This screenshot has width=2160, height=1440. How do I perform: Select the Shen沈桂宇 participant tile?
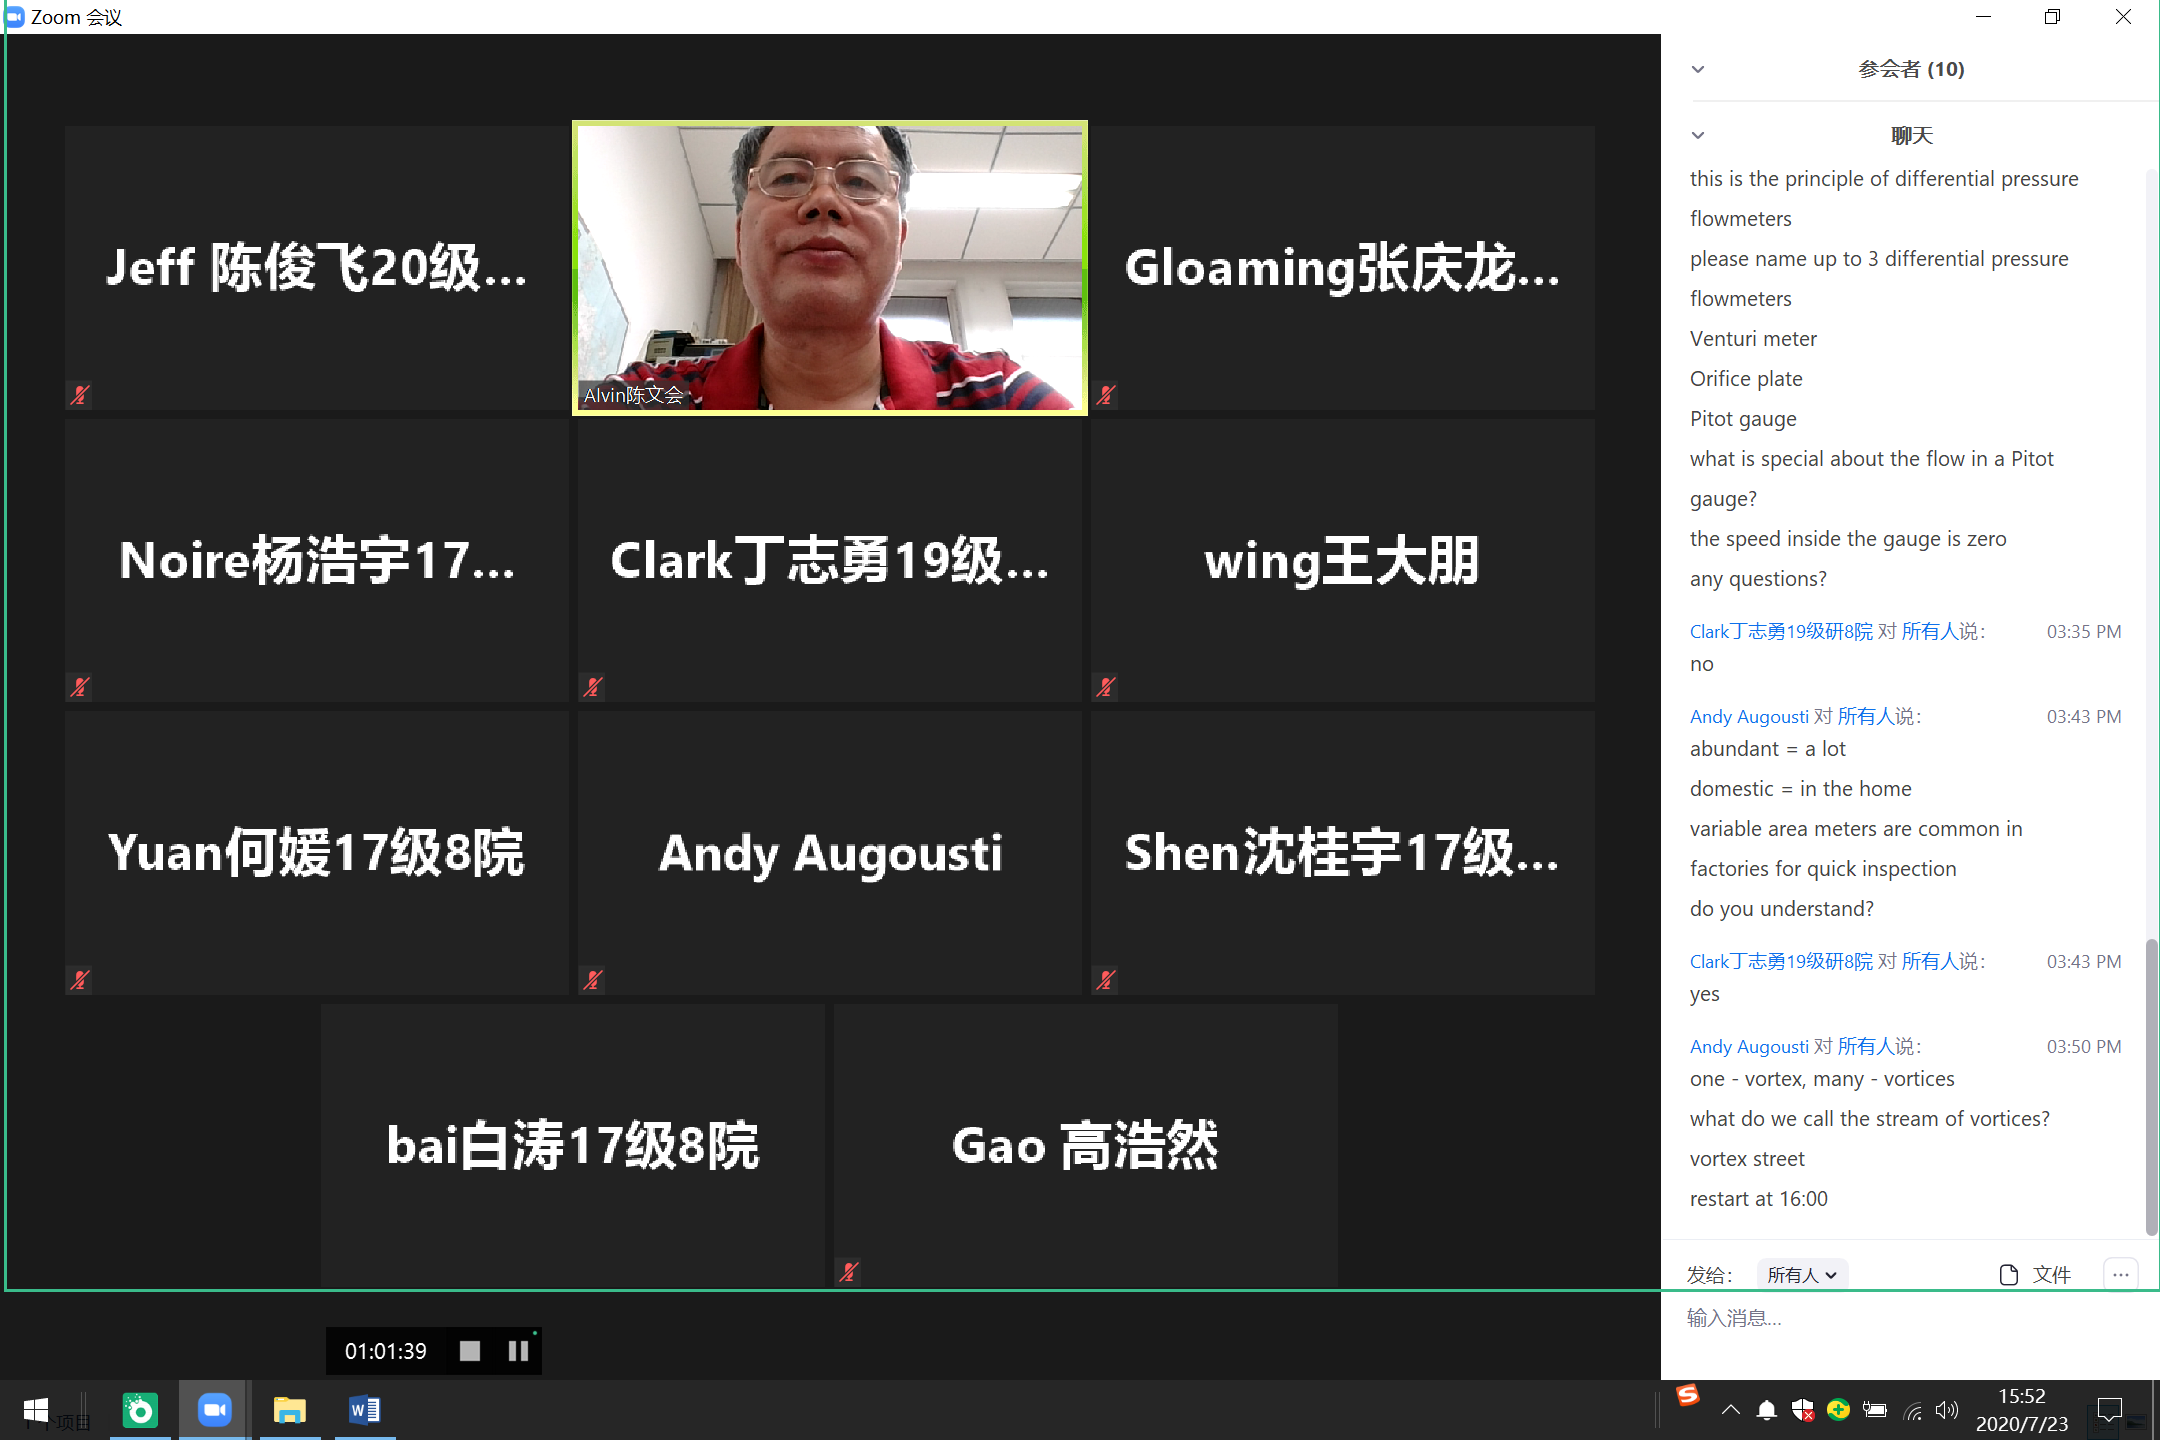click(x=1343, y=853)
